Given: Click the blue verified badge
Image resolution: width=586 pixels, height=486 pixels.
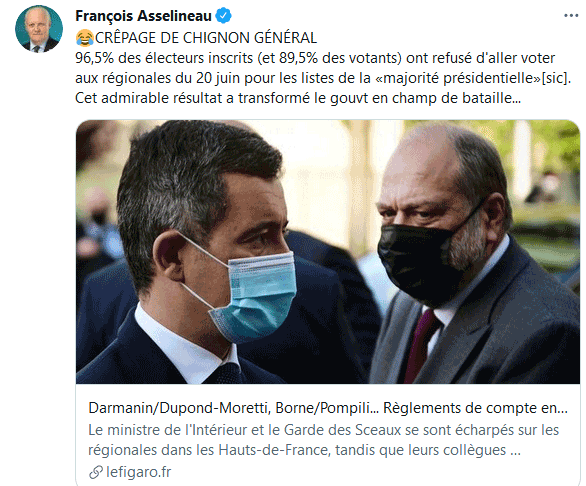Looking at the screenshot, I should click(x=224, y=16).
